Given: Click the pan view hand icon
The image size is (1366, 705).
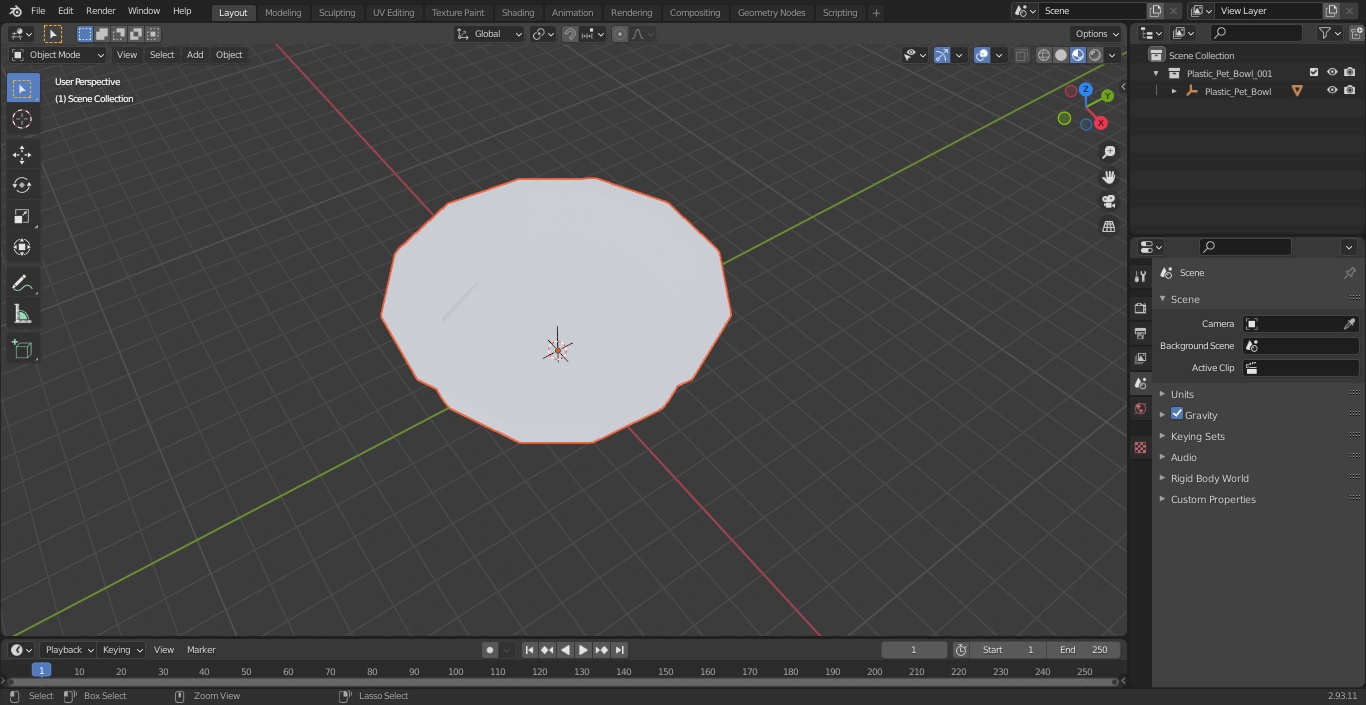Looking at the screenshot, I should tap(1108, 177).
